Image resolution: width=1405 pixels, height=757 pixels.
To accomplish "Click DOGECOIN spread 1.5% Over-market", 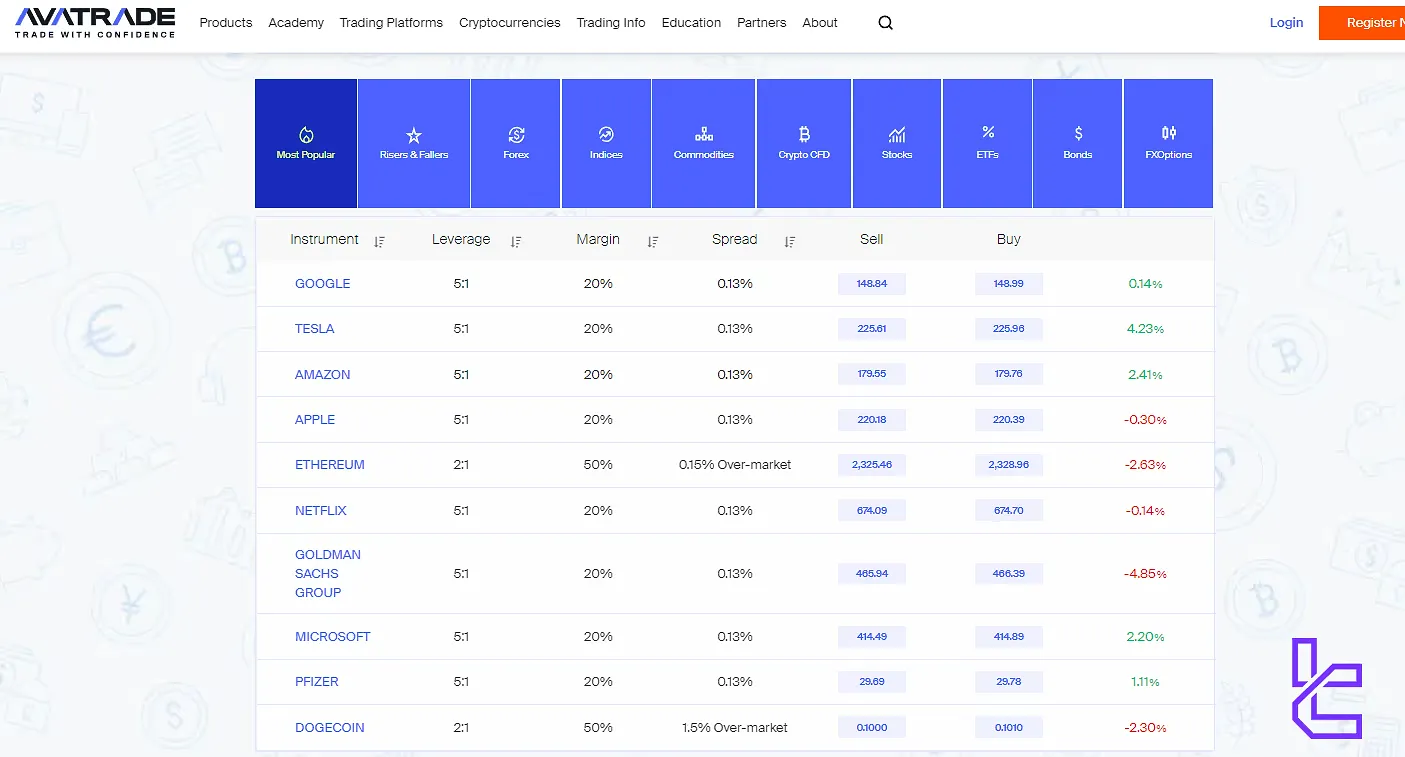I will (x=735, y=728).
